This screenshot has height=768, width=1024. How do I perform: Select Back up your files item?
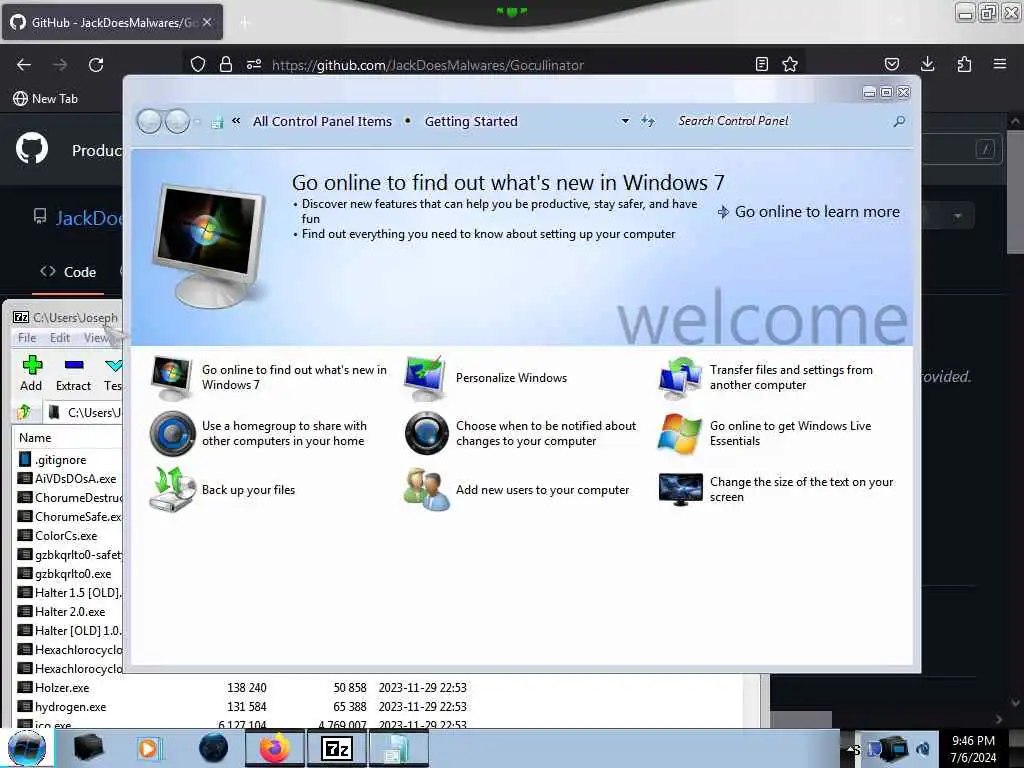[223, 489]
